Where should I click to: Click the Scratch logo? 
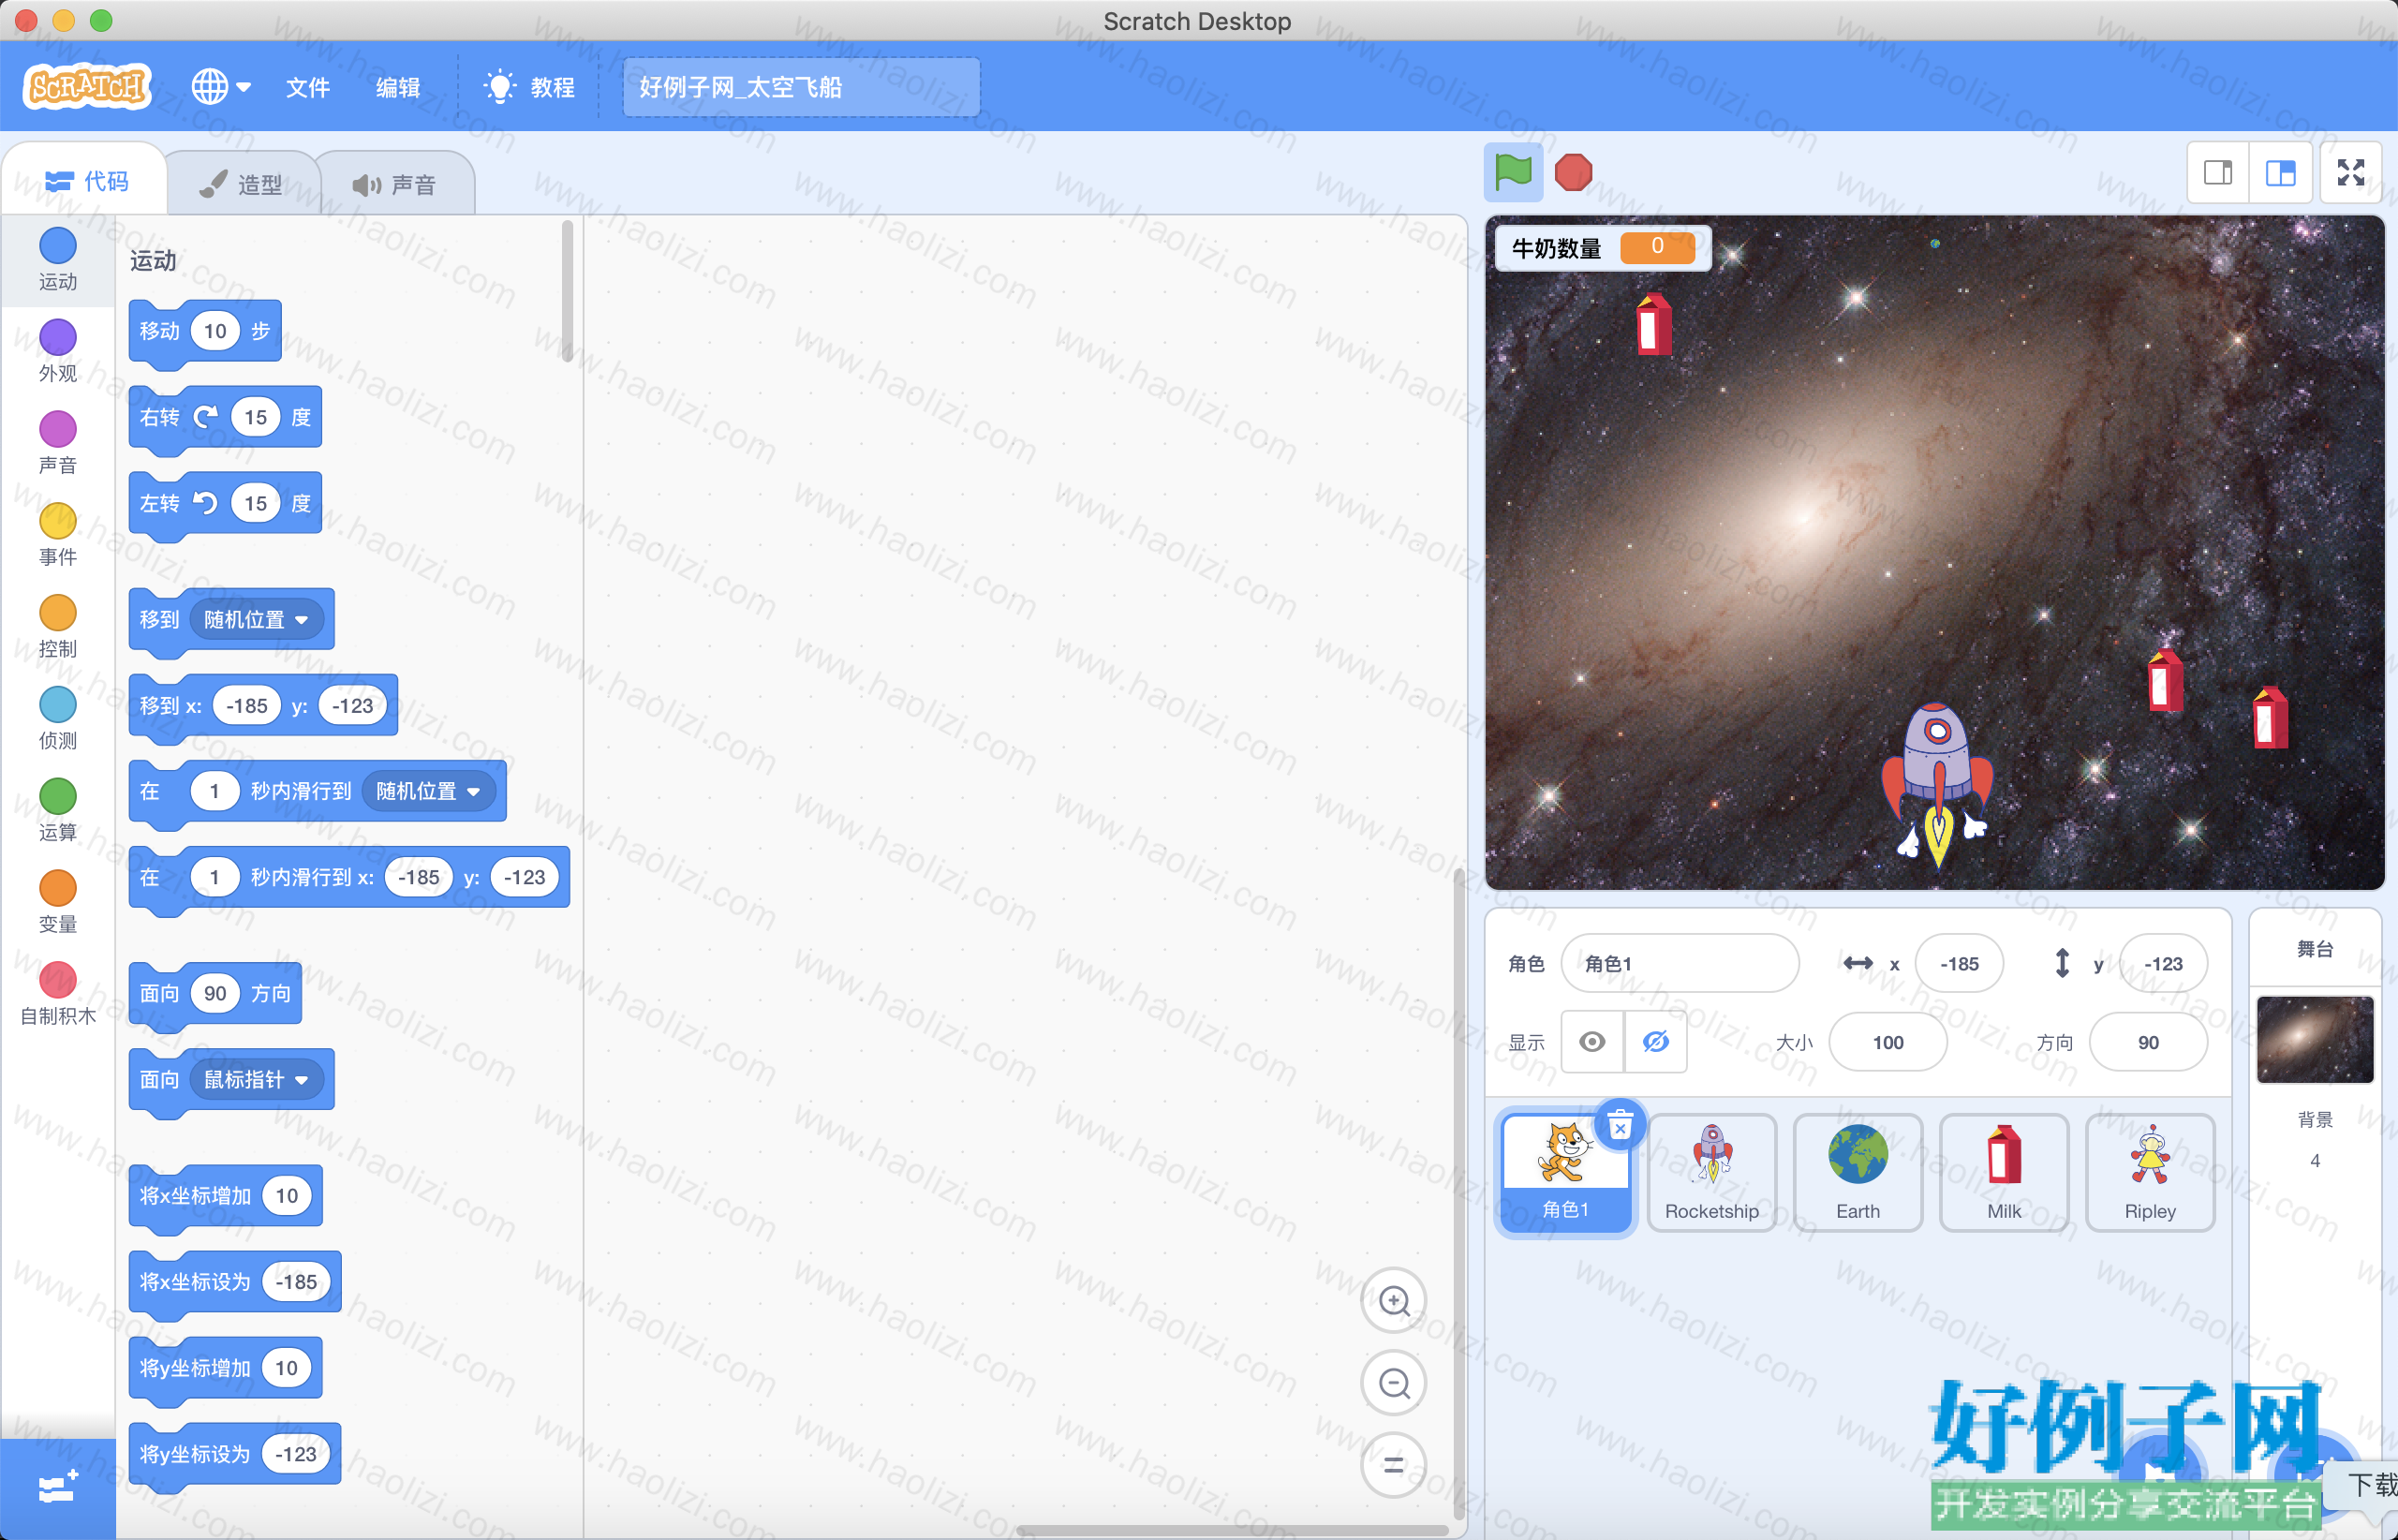pyautogui.click(x=87, y=87)
